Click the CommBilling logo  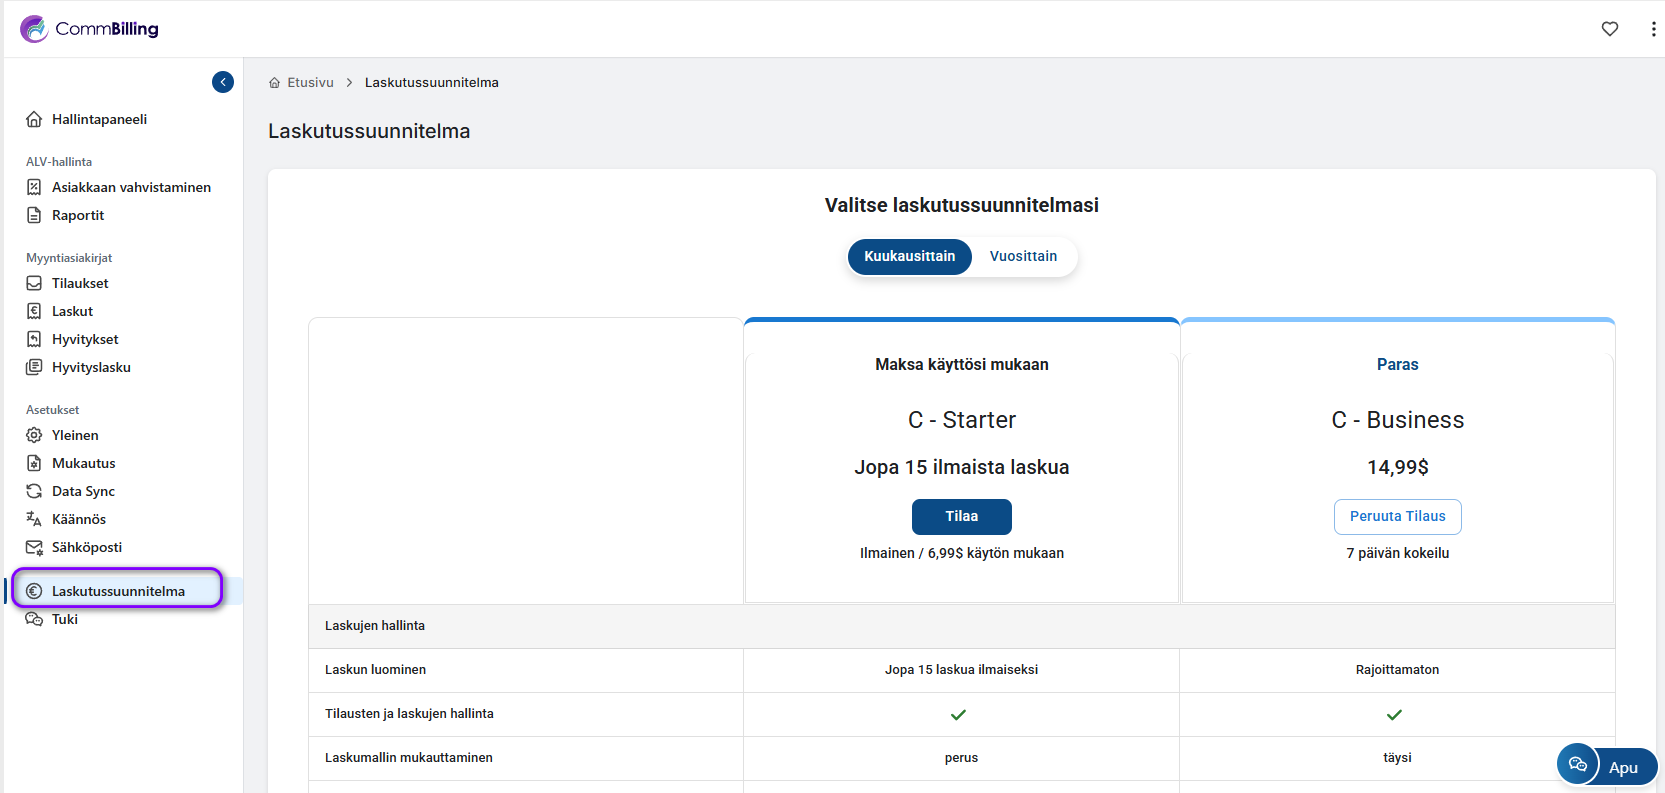(x=90, y=29)
